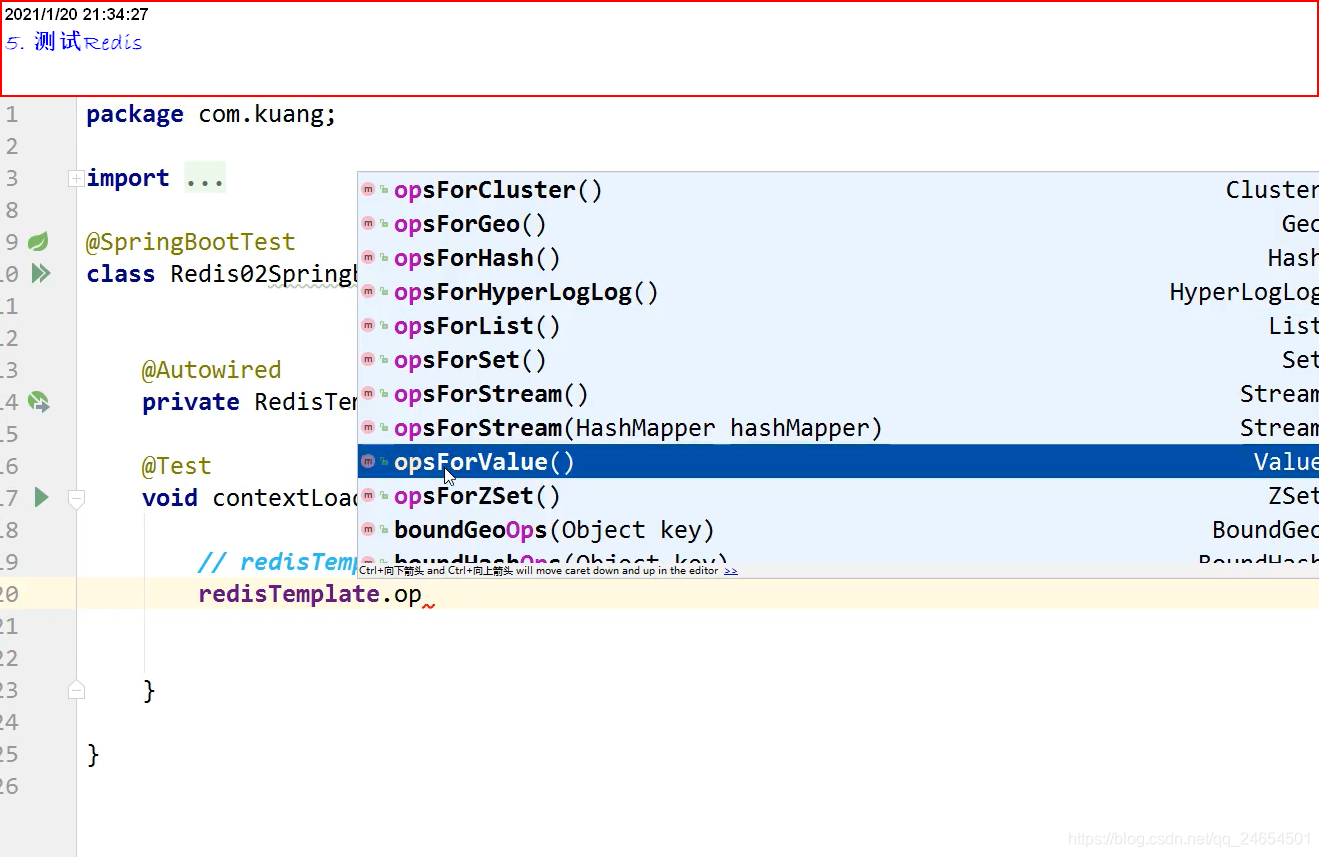
Task: Click 'HyperLogLog' return type in popup
Action: (1244, 292)
